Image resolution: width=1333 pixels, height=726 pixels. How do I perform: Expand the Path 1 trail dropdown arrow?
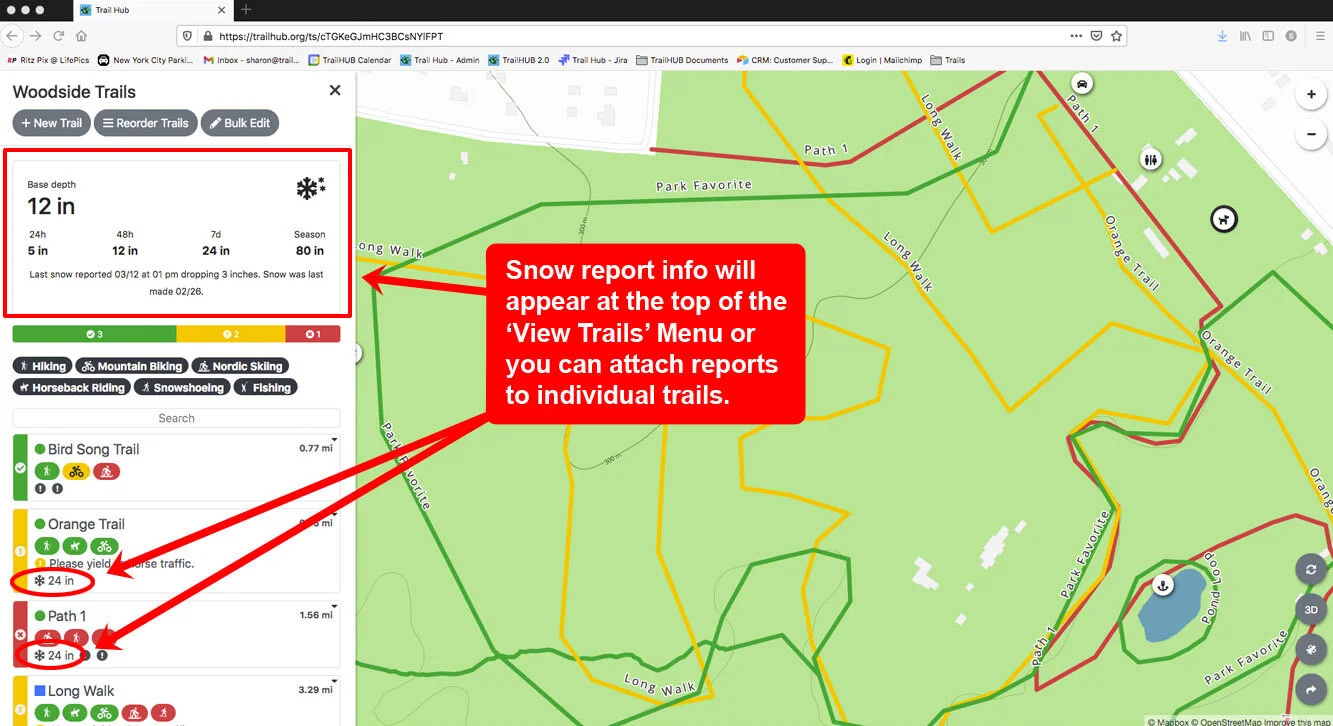pos(335,607)
